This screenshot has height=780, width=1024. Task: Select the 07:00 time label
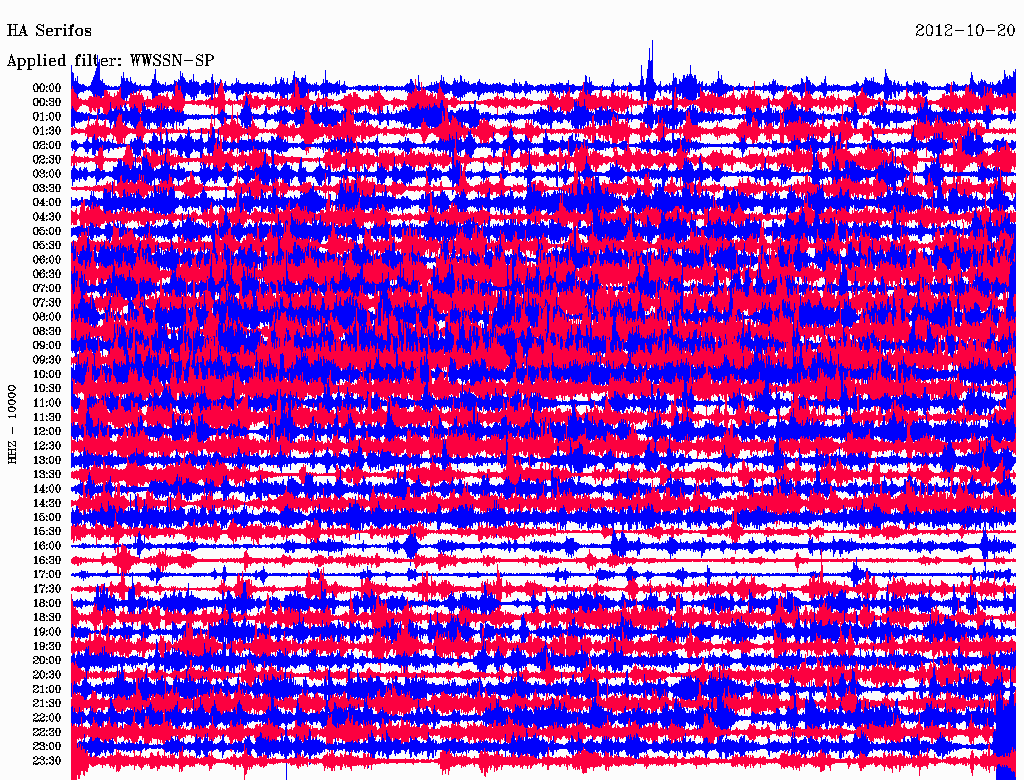(x=47, y=288)
